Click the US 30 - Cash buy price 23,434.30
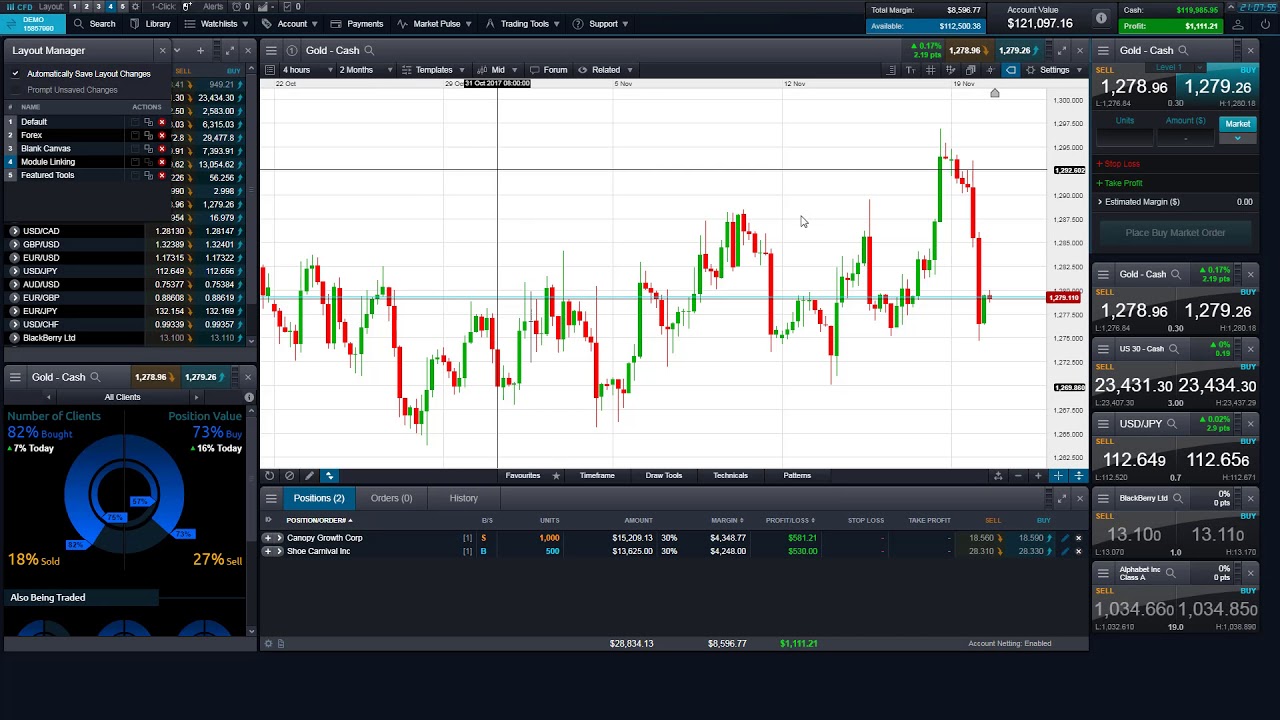The width and height of the screenshot is (1280, 720). click(x=1217, y=386)
